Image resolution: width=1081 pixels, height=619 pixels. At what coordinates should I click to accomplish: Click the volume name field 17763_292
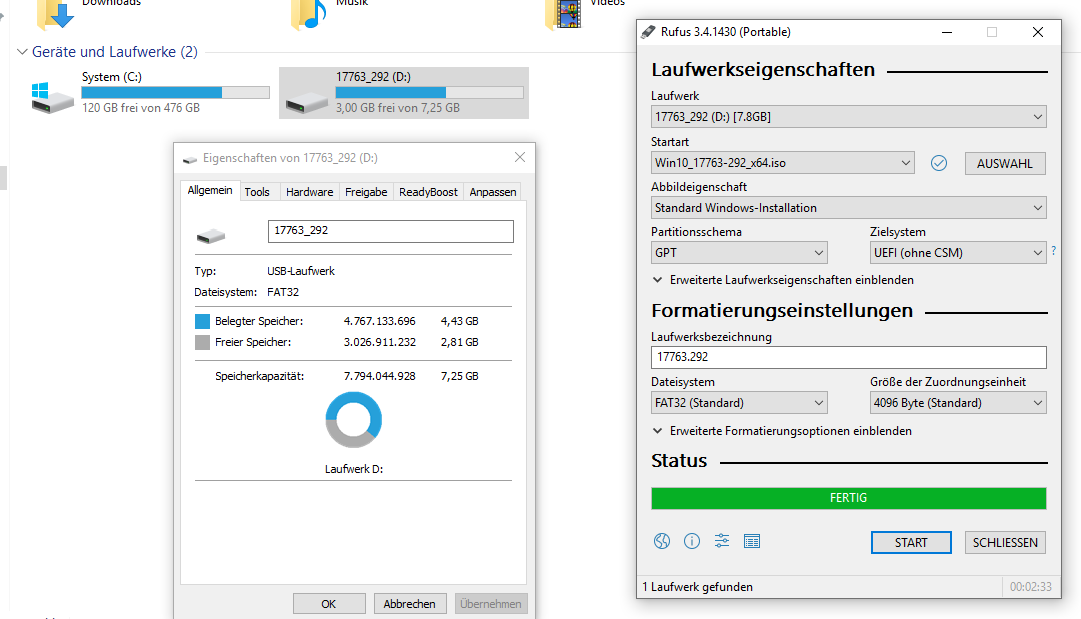(390, 231)
